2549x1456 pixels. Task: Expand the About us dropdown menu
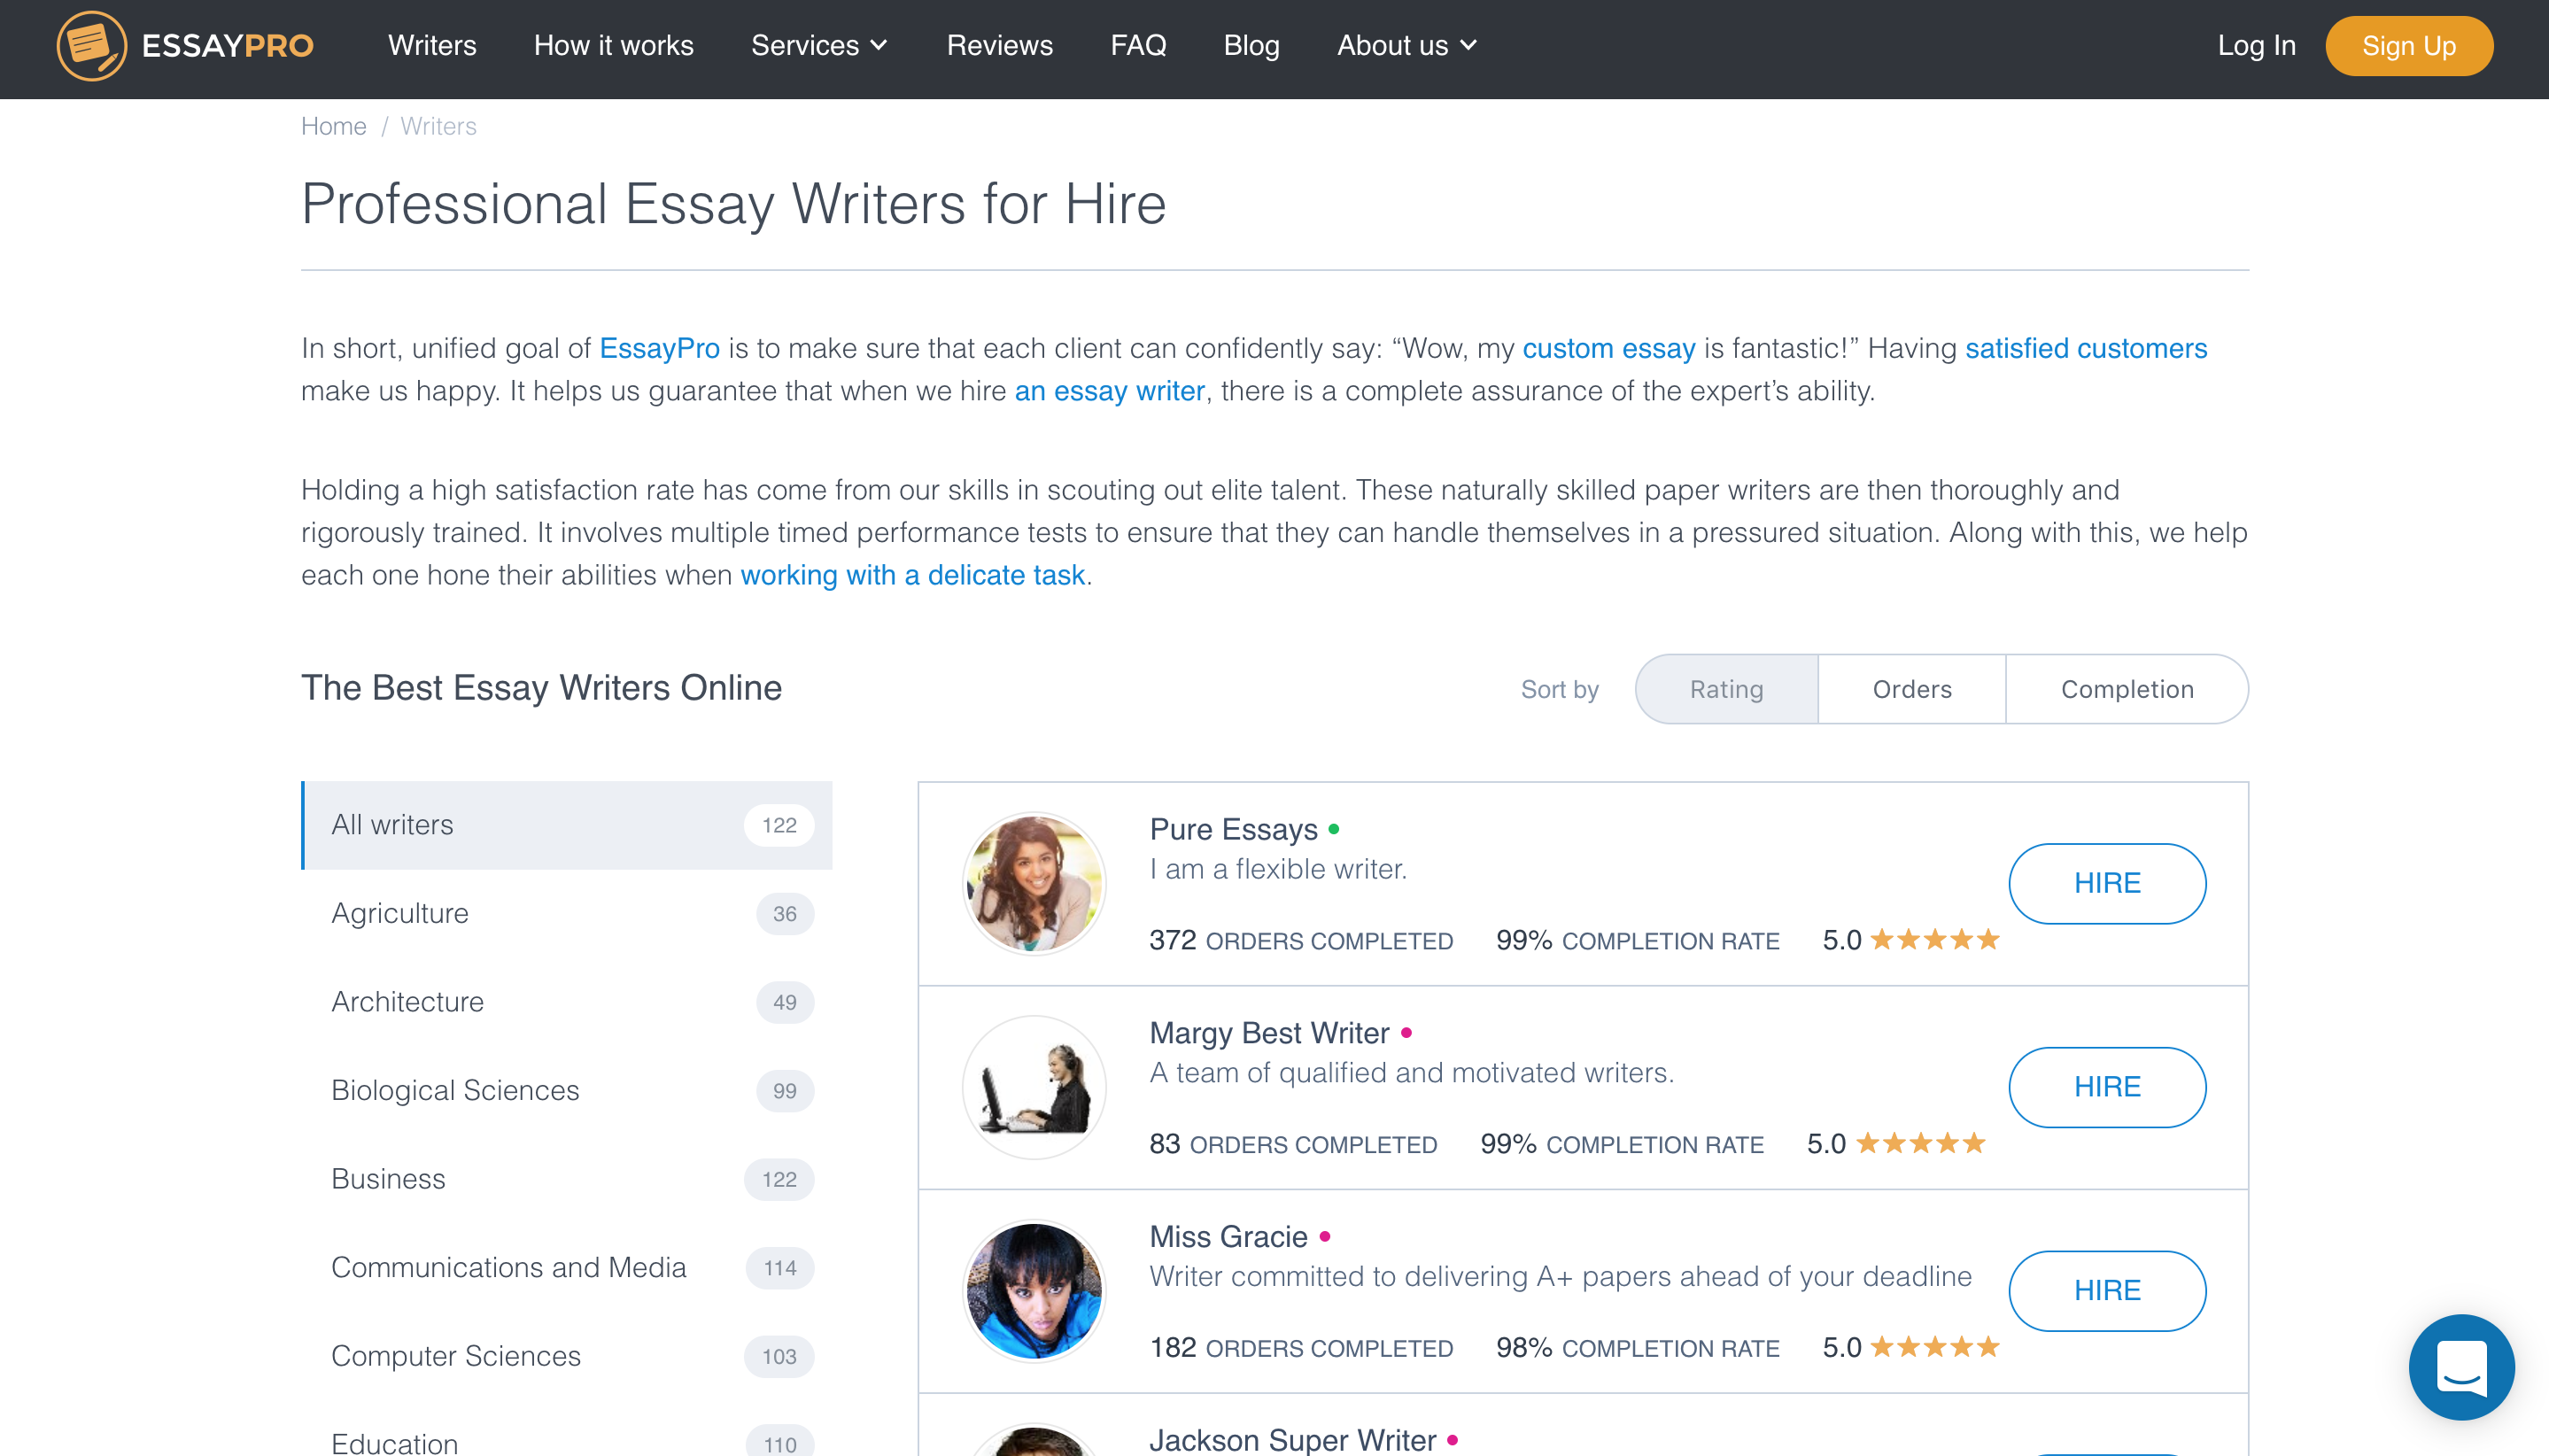click(x=1406, y=46)
